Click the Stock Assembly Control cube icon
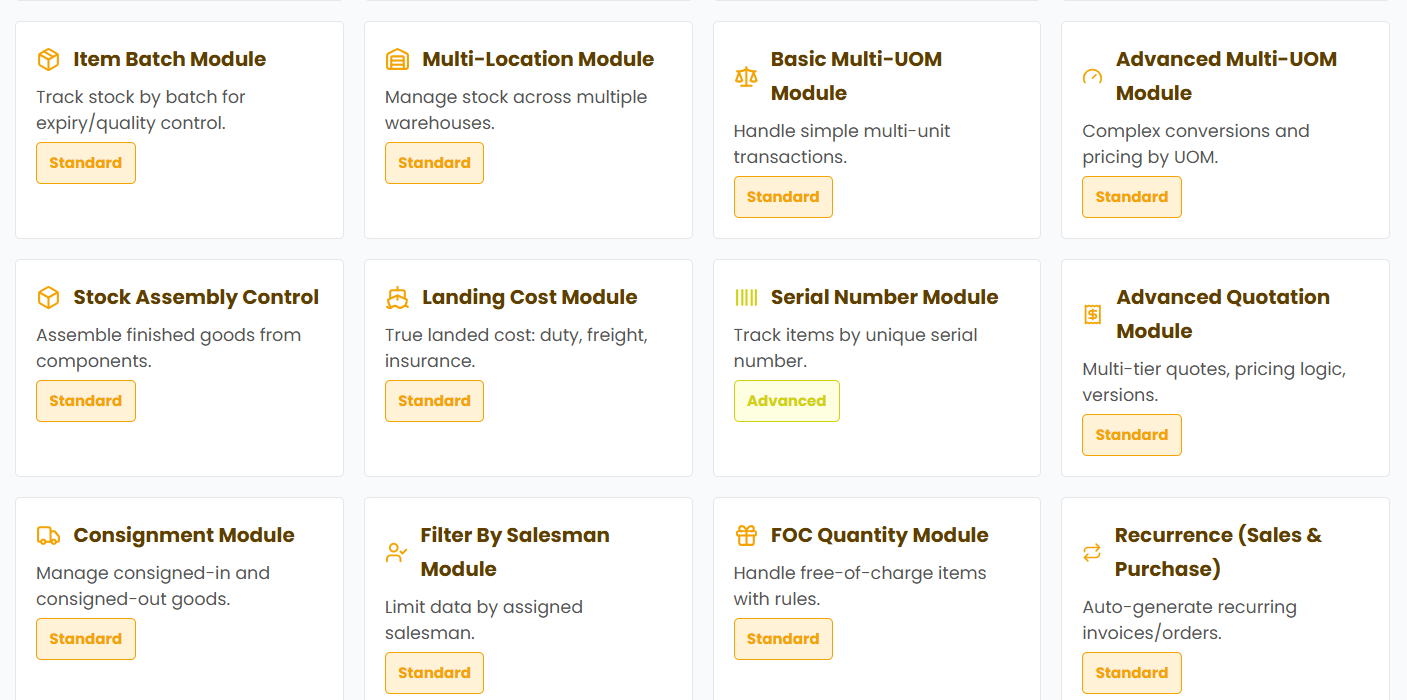Viewport: 1407px width, 700px height. point(48,298)
